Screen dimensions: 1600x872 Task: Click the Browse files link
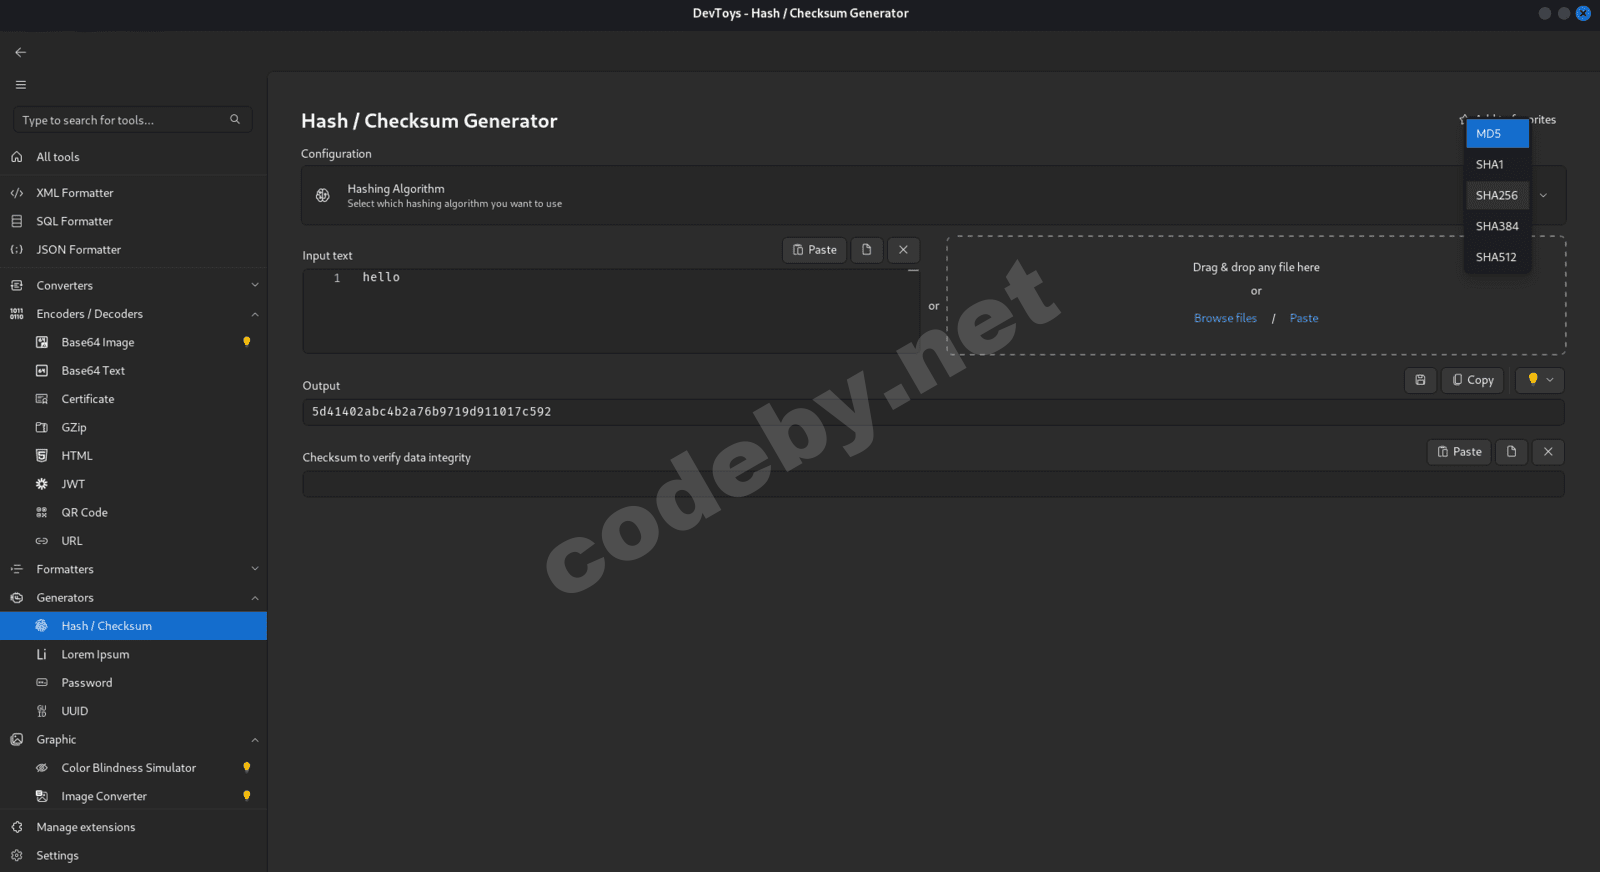pos(1225,318)
